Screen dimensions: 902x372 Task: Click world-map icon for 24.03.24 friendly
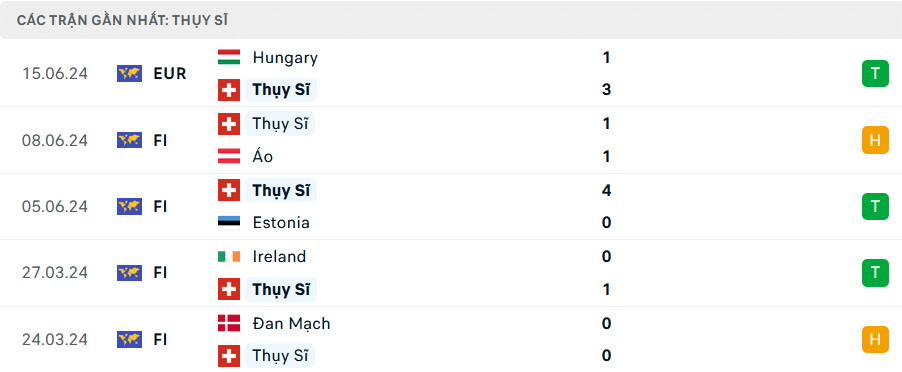pos(129,339)
